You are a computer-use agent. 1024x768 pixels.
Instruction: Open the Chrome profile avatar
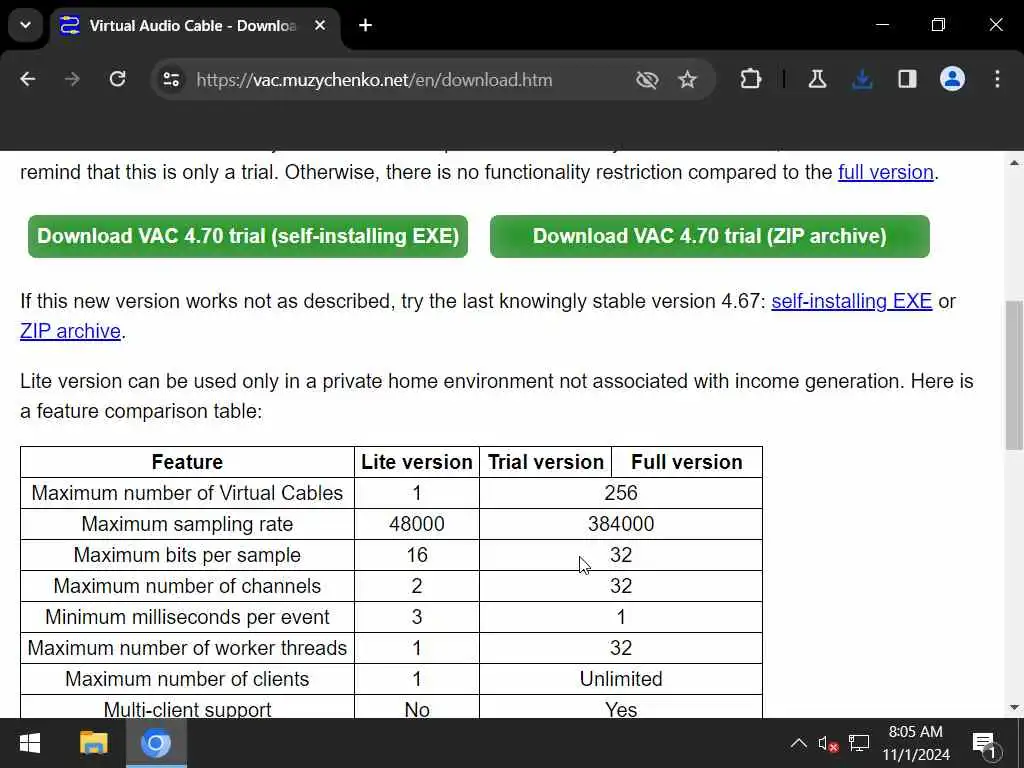952,80
